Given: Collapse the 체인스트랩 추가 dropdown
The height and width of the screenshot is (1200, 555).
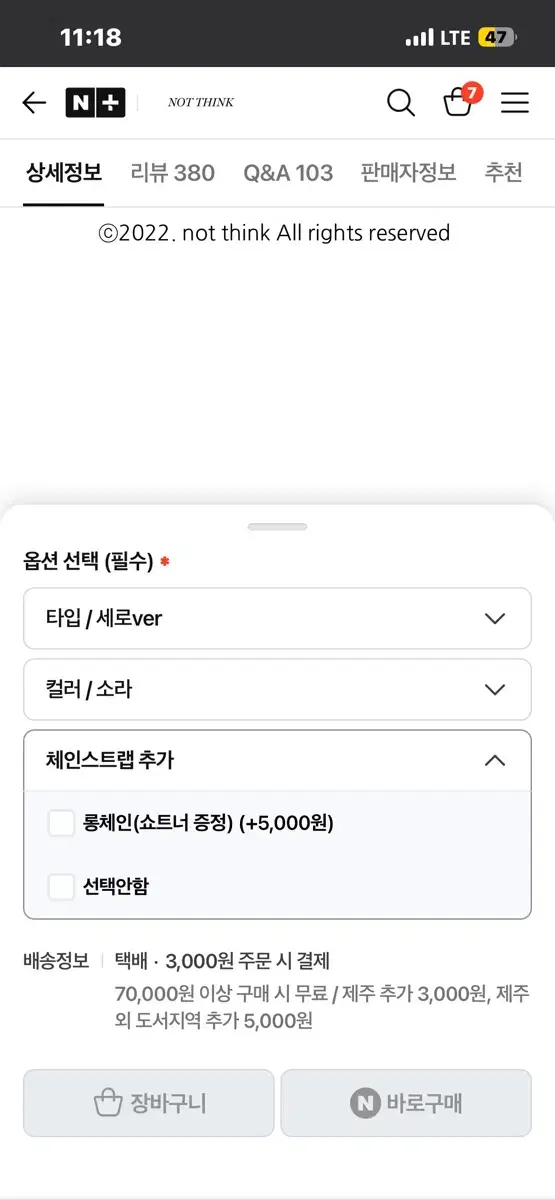Looking at the screenshot, I should (x=277, y=760).
